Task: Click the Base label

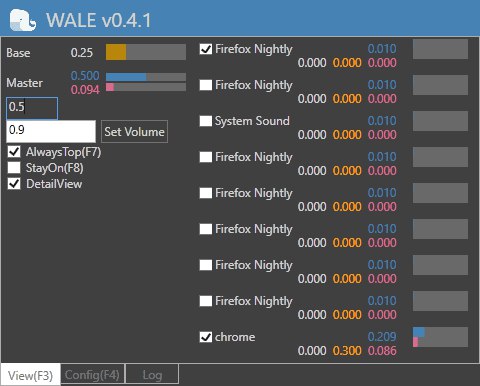Action: (18, 53)
